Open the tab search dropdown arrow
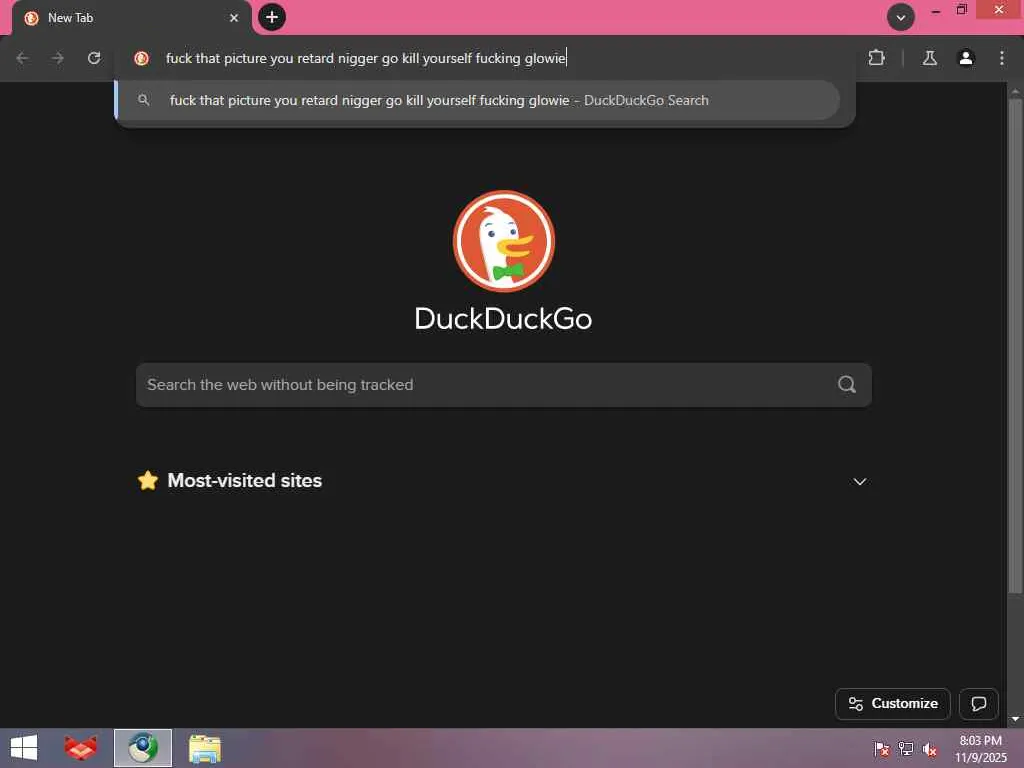This screenshot has height=768, width=1024. click(x=901, y=18)
